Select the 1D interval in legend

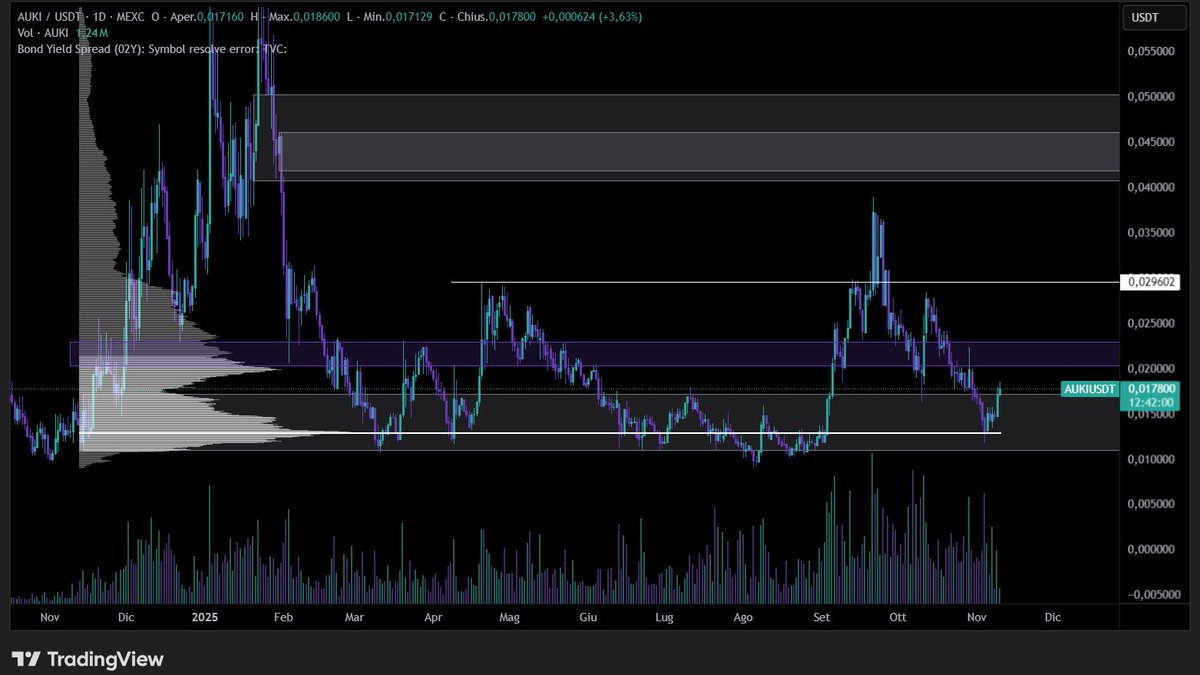coord(101,18)
